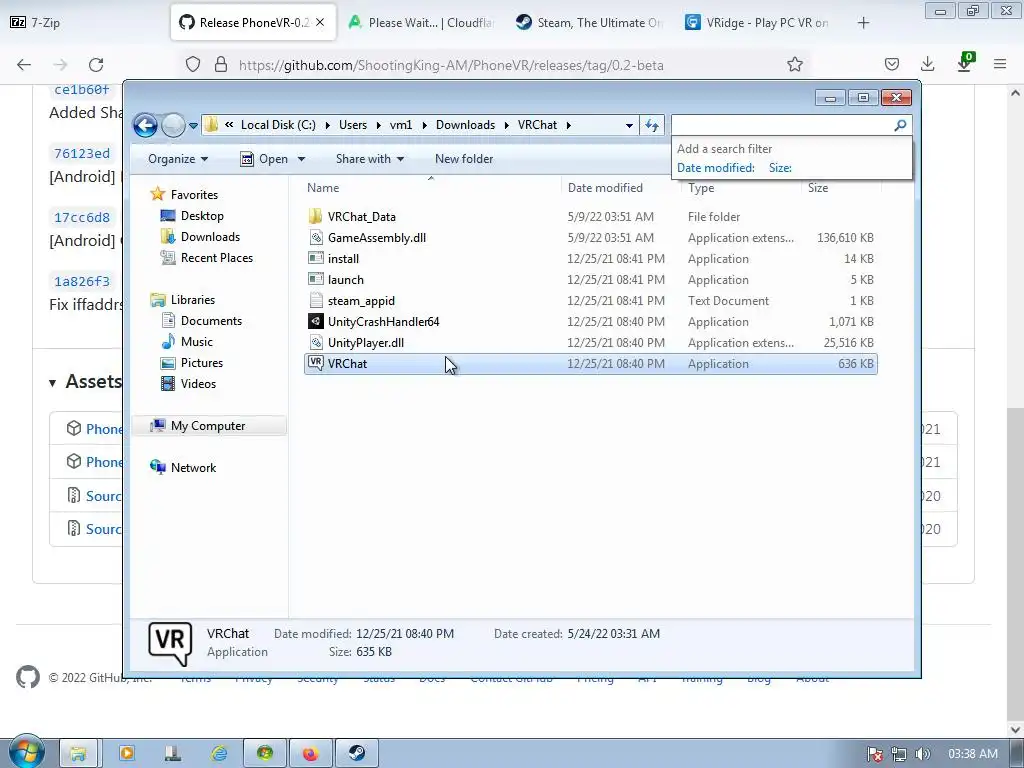Collapse the Assets section triangle on GitHub
The image size is (1024, 768).
click(52, 383)
